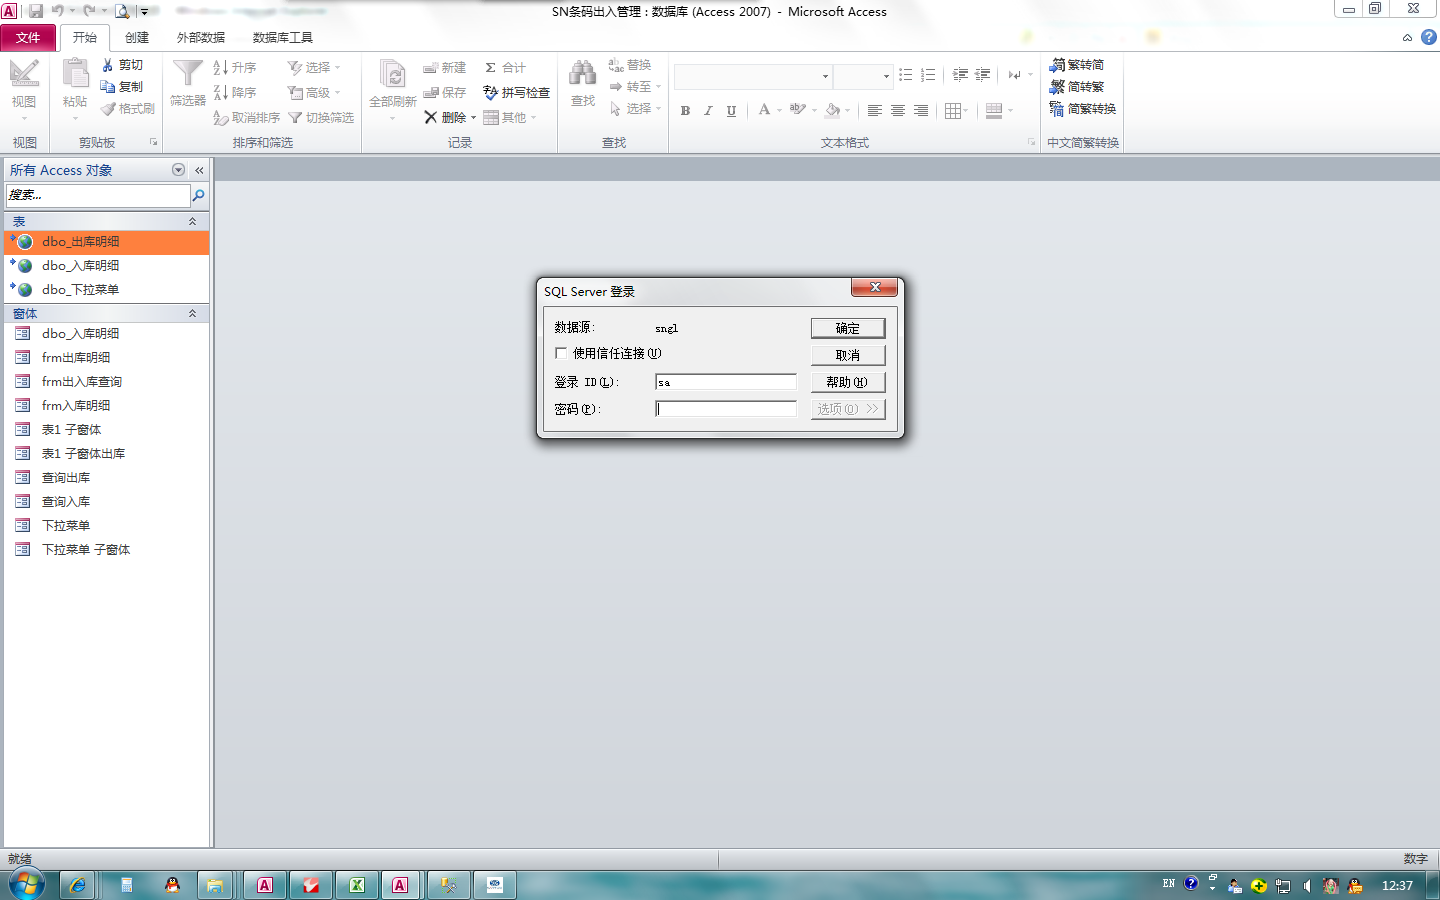Open 所有 Access 对象 pane menu arrow

(x=178, y=170)
